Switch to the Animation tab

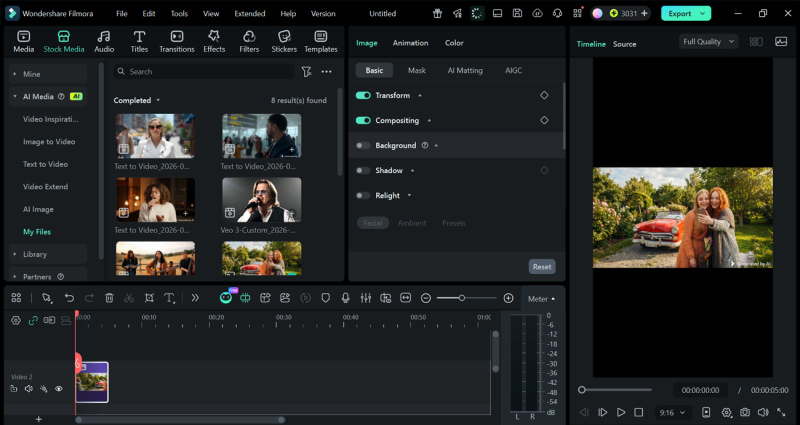point(410,43)
